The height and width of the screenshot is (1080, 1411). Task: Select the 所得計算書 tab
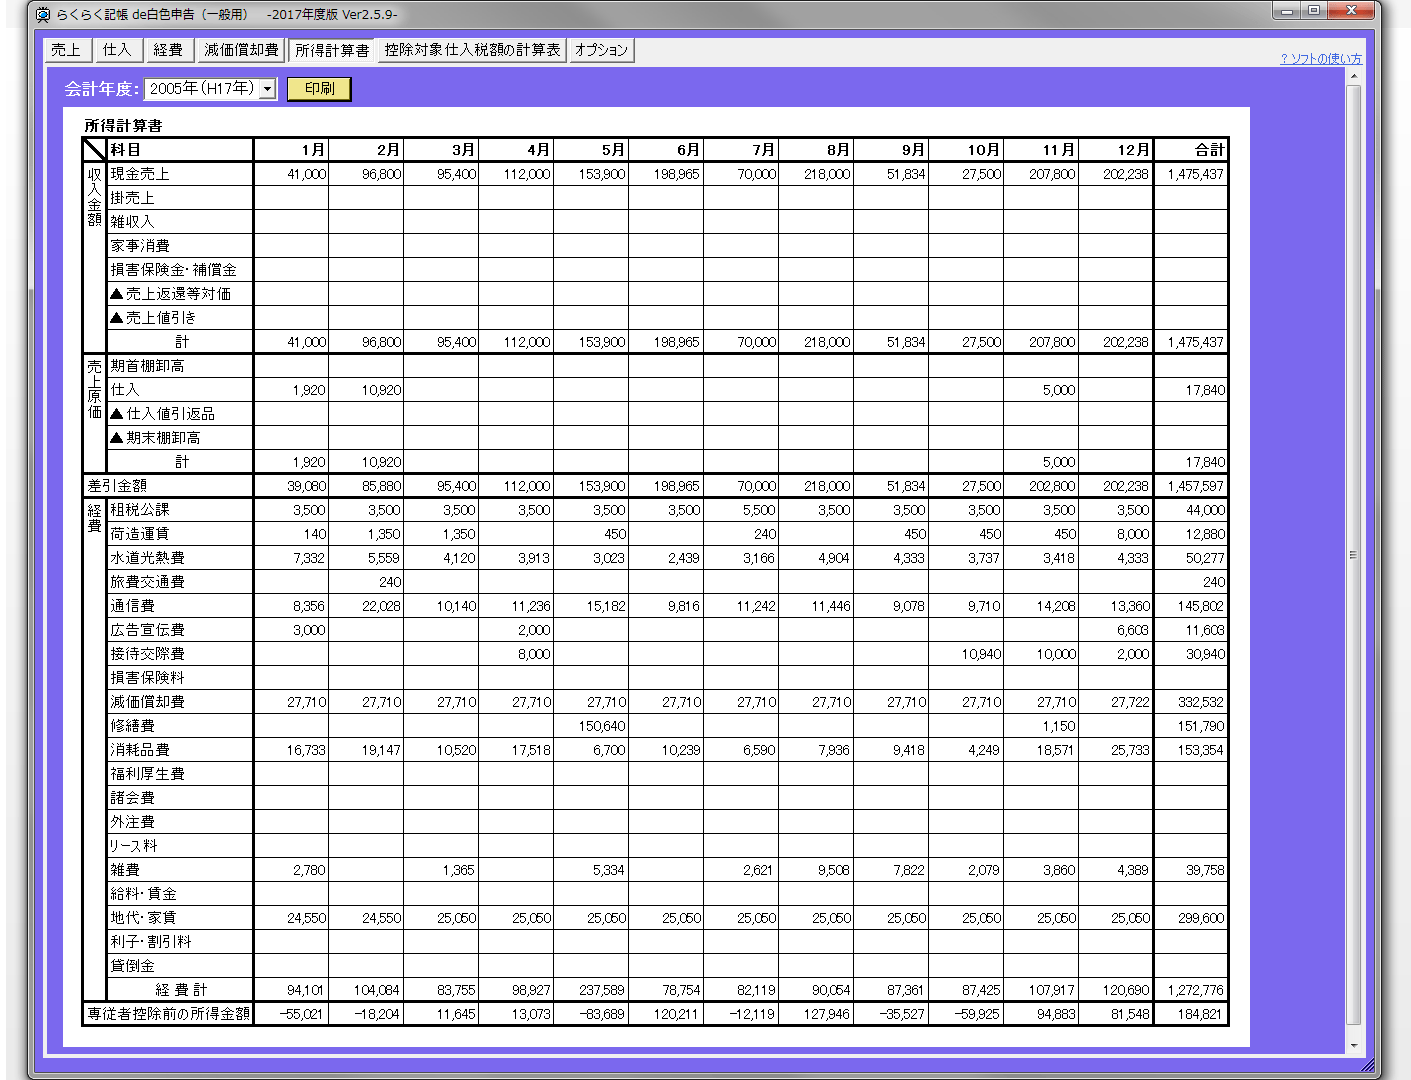[332, 50]
